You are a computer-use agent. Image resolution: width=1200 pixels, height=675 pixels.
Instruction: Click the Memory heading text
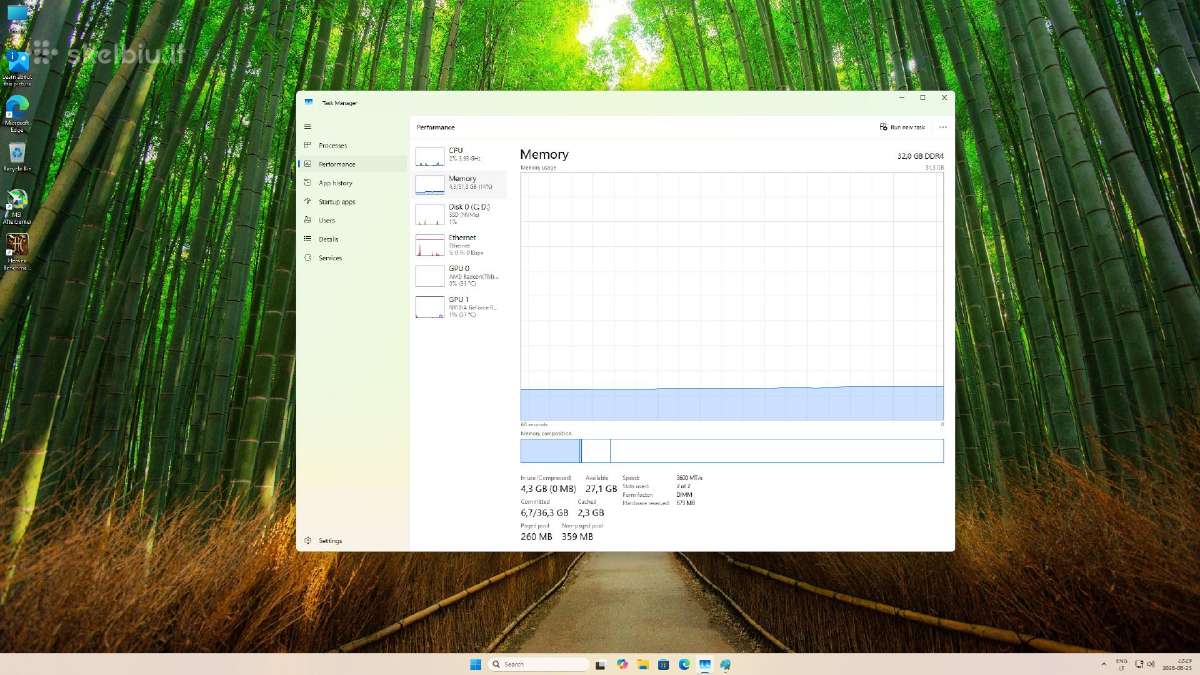544,154
